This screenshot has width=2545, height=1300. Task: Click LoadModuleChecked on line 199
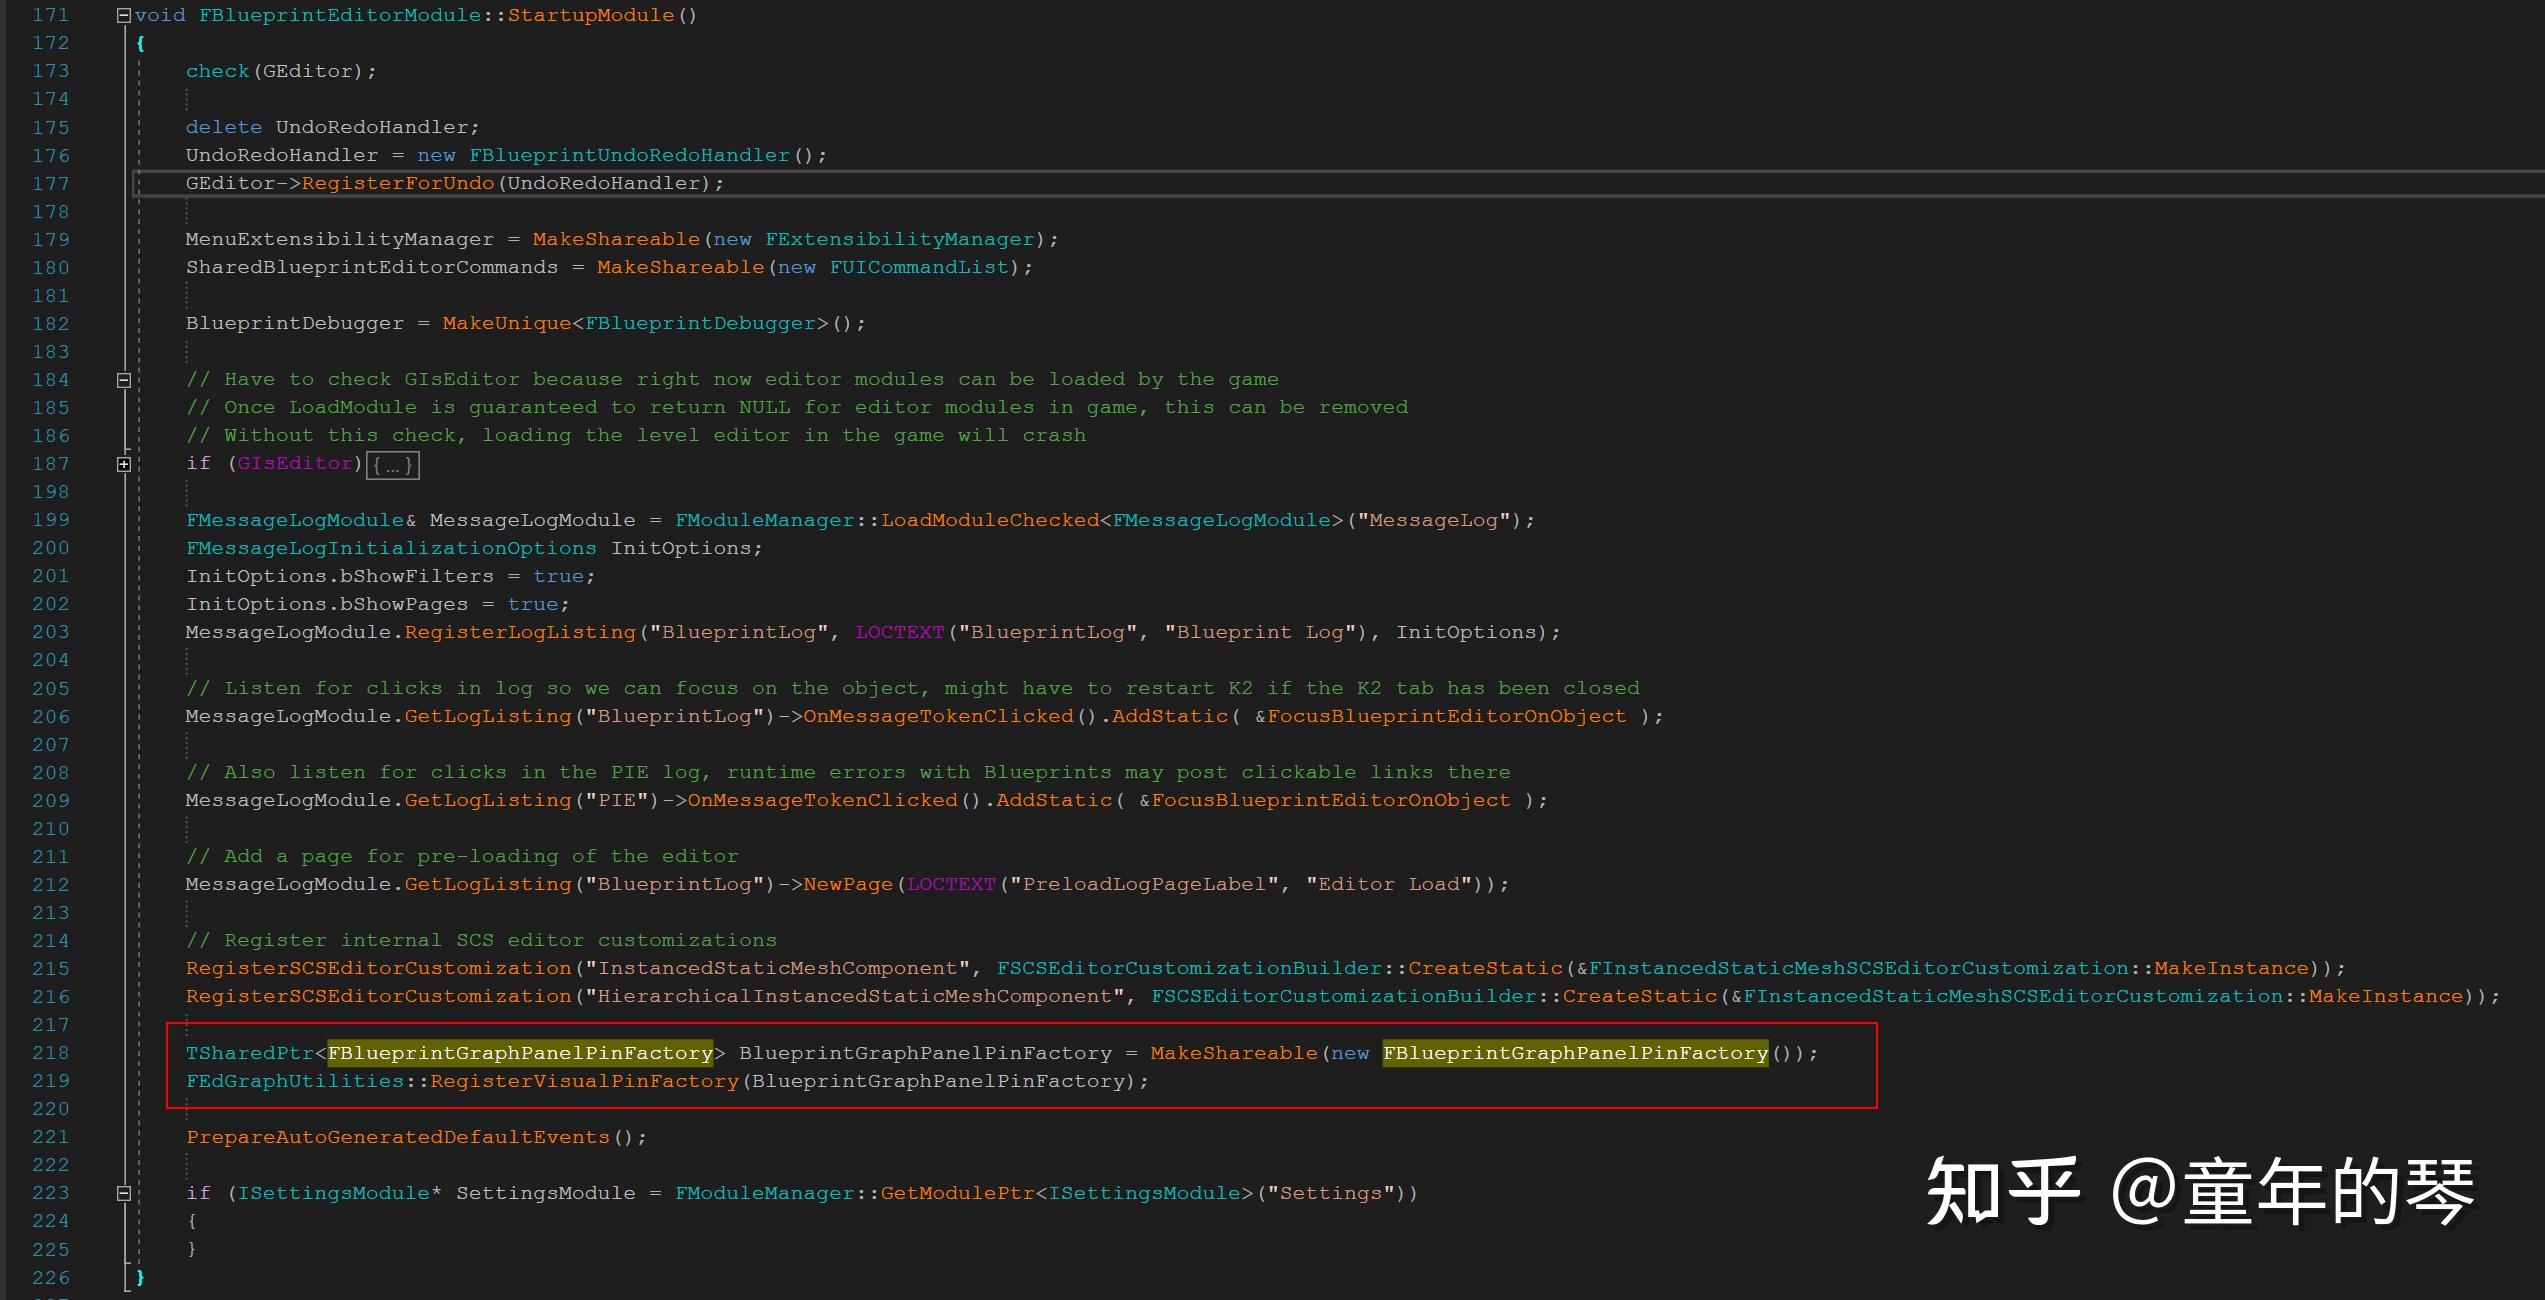click(989, 520)
